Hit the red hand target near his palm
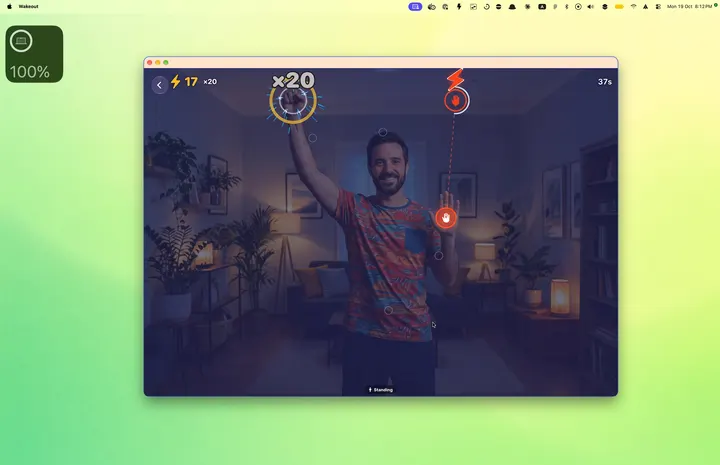Image resolution: width=720 pixels, height=465 pixels. pos(445,218)
